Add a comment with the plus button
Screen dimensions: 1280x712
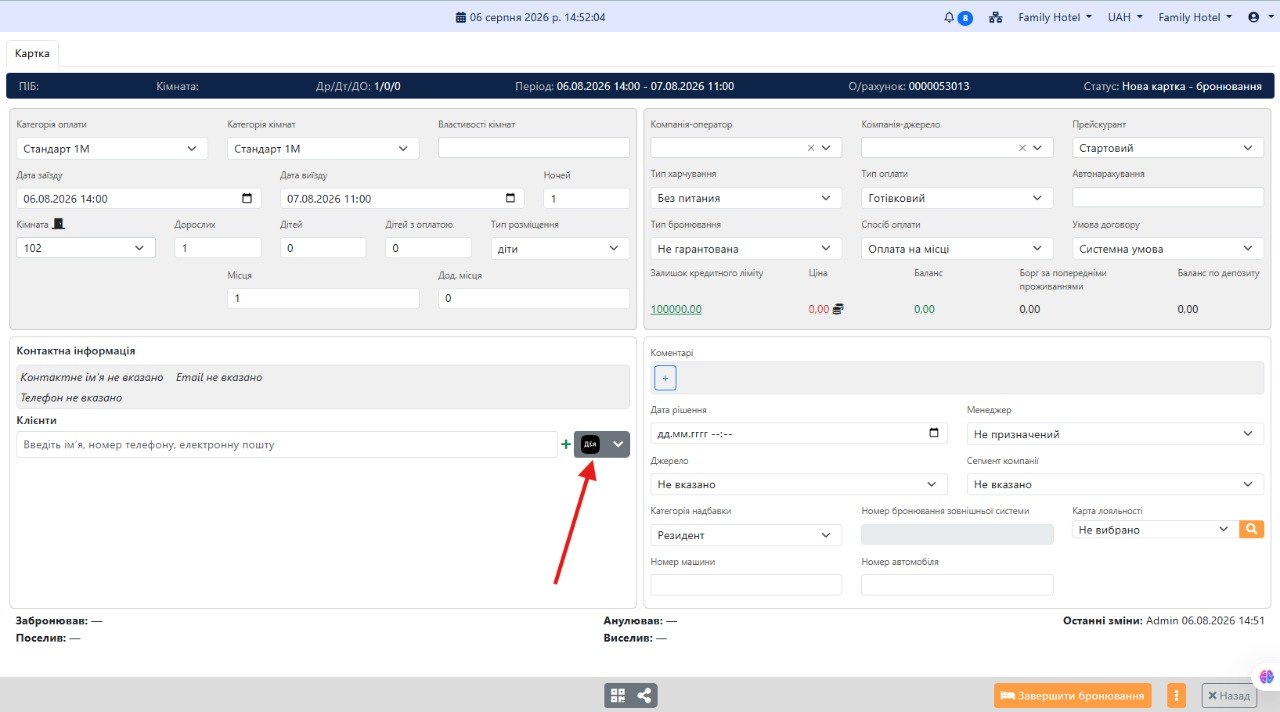coord(665,378)
